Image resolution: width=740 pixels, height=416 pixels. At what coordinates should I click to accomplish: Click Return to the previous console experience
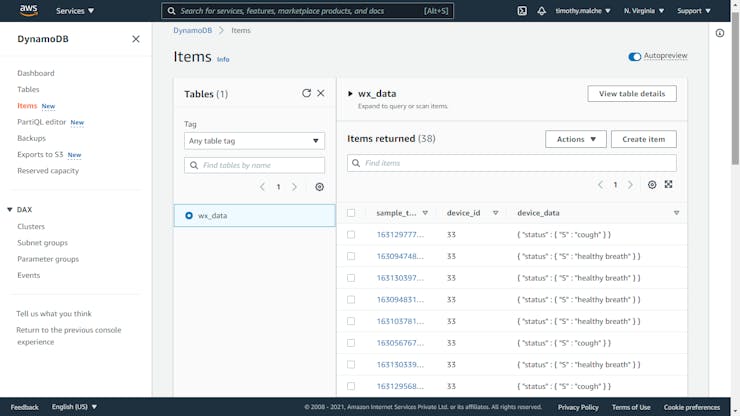tap(69, 336)
